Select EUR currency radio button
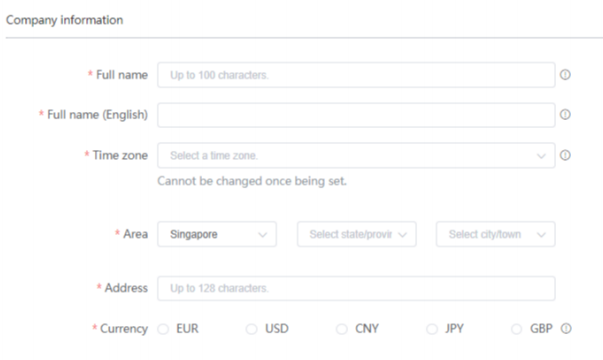 coord(163,329)
